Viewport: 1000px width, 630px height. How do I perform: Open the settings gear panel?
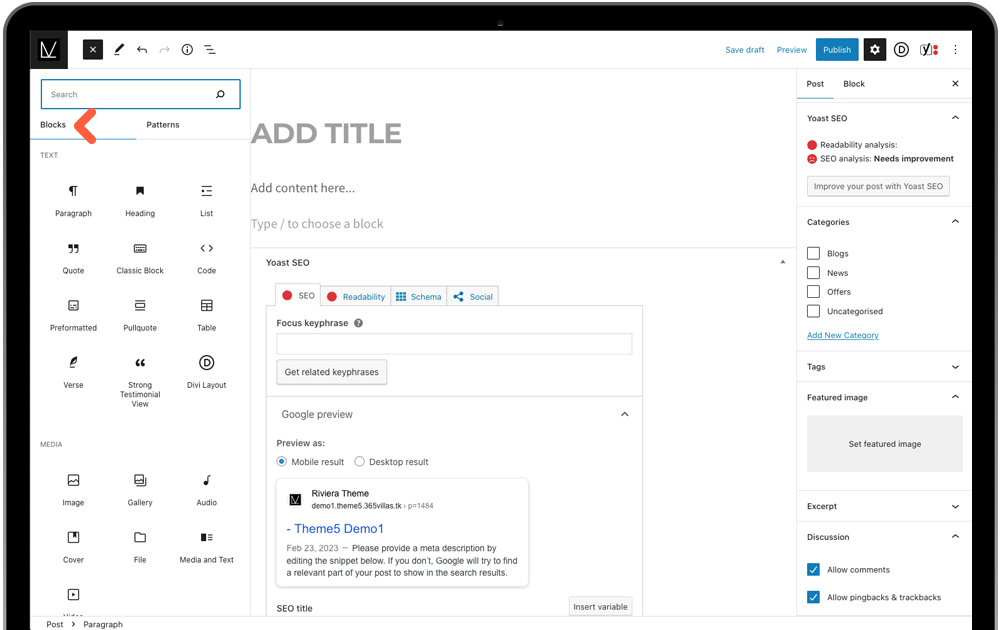pyautogui.click(x=874, y=50)
